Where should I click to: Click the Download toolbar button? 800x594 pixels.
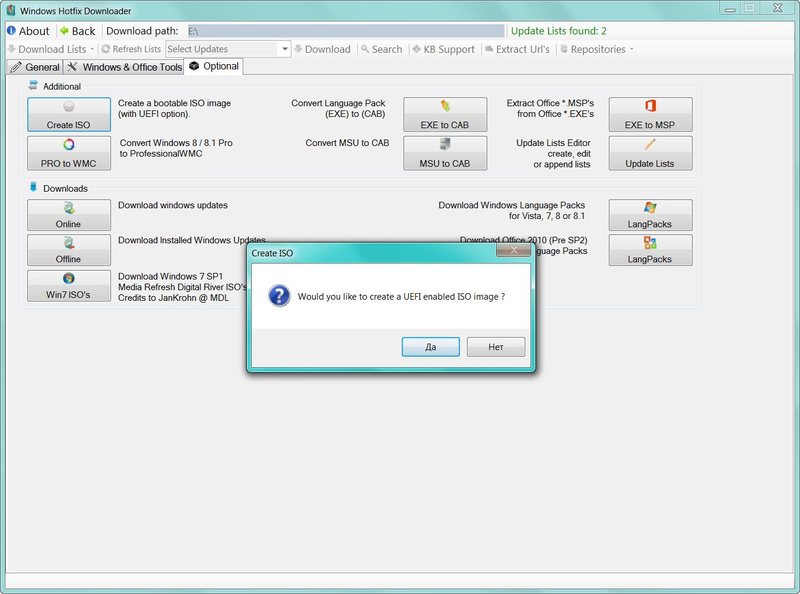pos(322,49)
